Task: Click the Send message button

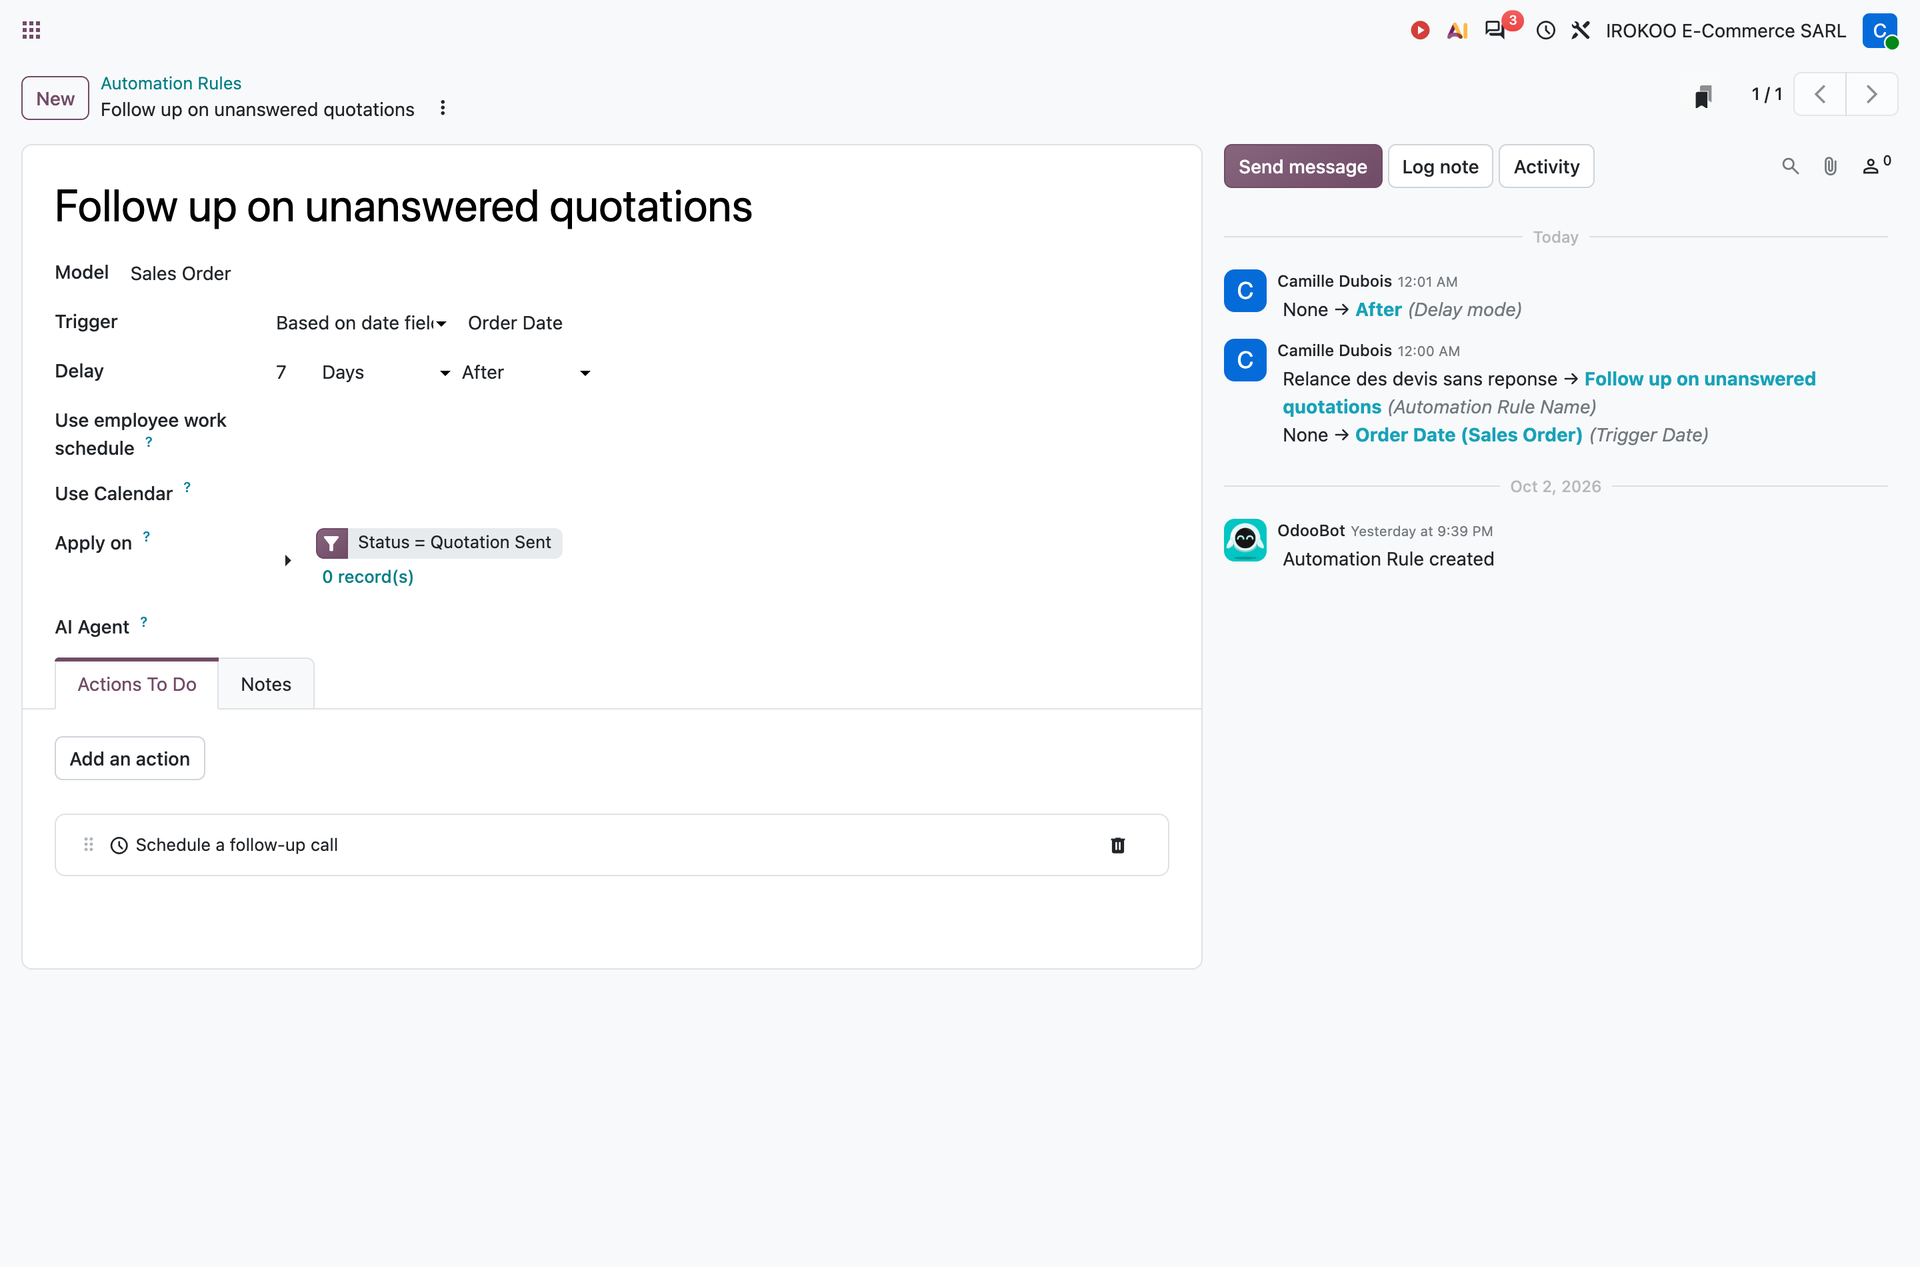Action: [x=1303, y=167]
